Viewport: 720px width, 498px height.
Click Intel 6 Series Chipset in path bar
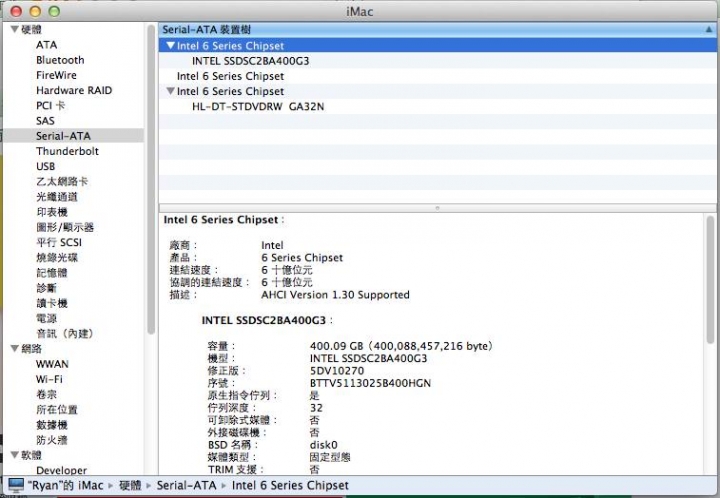coord(290,485)
